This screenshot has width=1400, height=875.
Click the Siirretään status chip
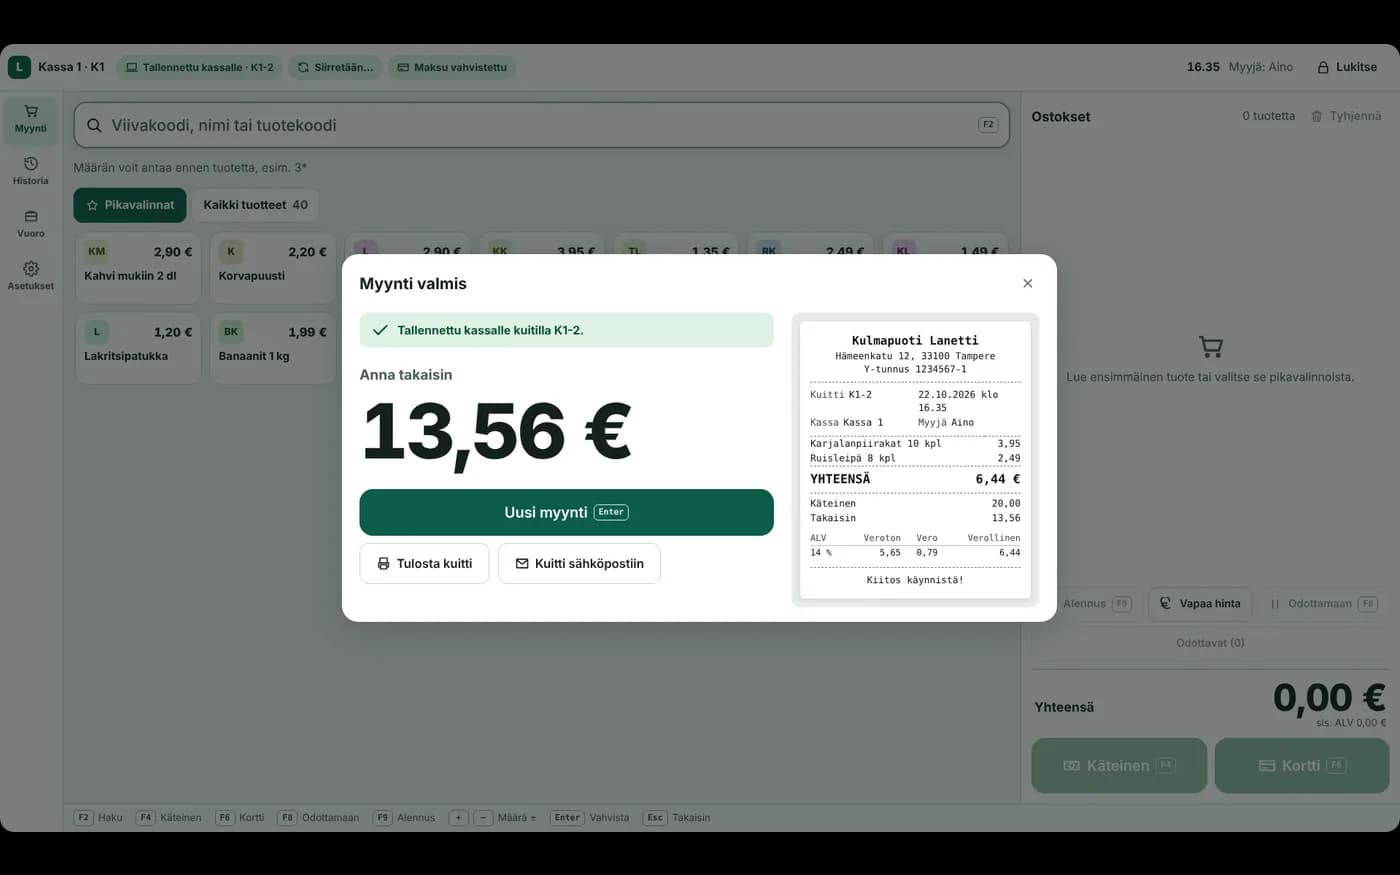pyautogui.click(x=335, y=67)
